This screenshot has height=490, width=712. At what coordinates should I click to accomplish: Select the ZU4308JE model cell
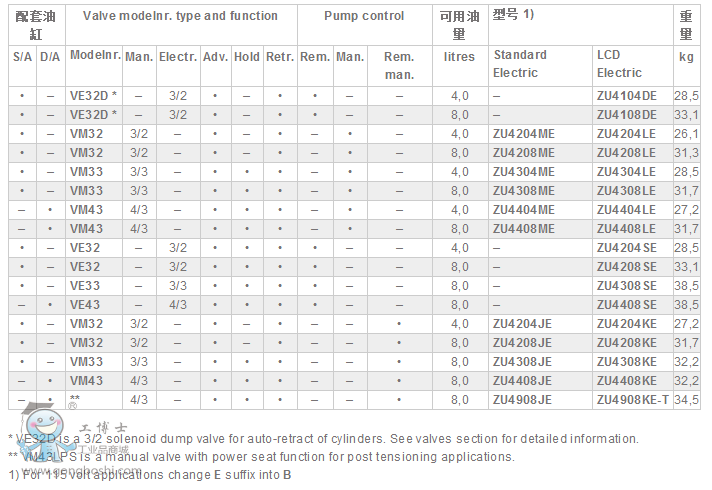pyautogui.click(x=524, y=361)
